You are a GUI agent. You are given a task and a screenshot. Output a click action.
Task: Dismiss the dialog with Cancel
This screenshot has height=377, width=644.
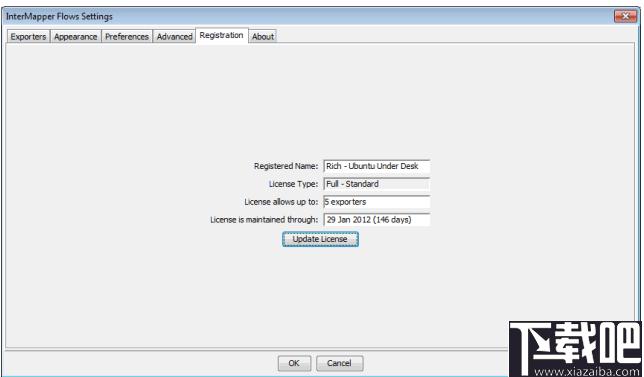point(339,363)
